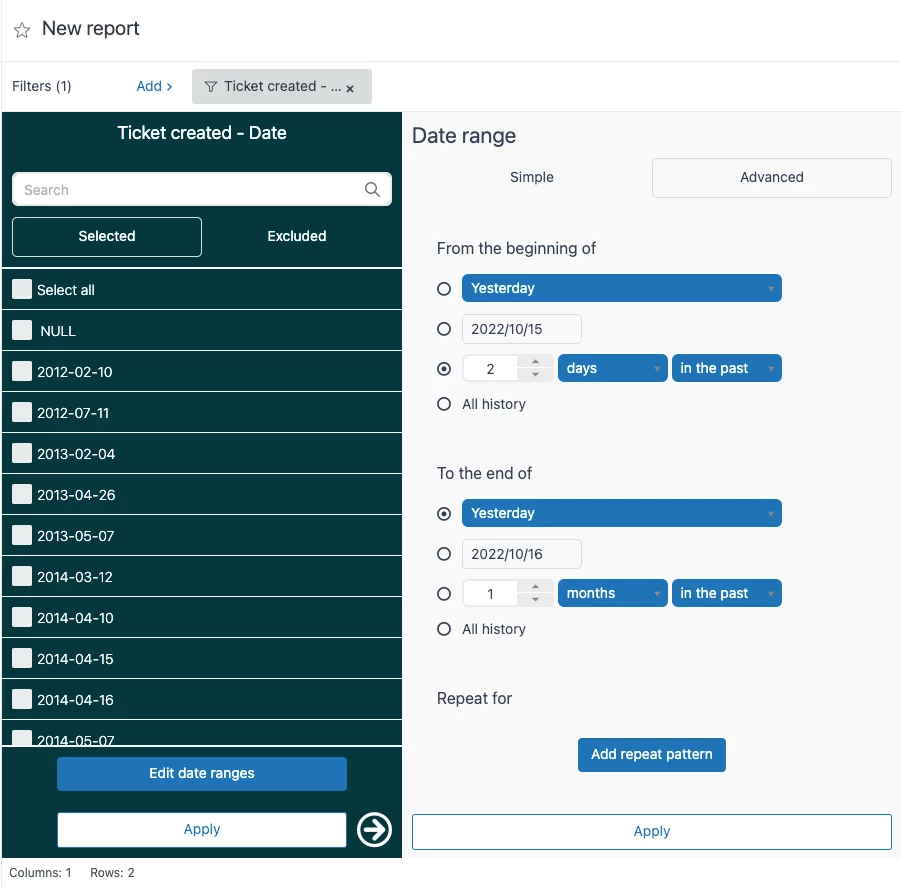The image size is (901, 888).
Task: Tick the NULL value checkbox
Action: [22, 330]
